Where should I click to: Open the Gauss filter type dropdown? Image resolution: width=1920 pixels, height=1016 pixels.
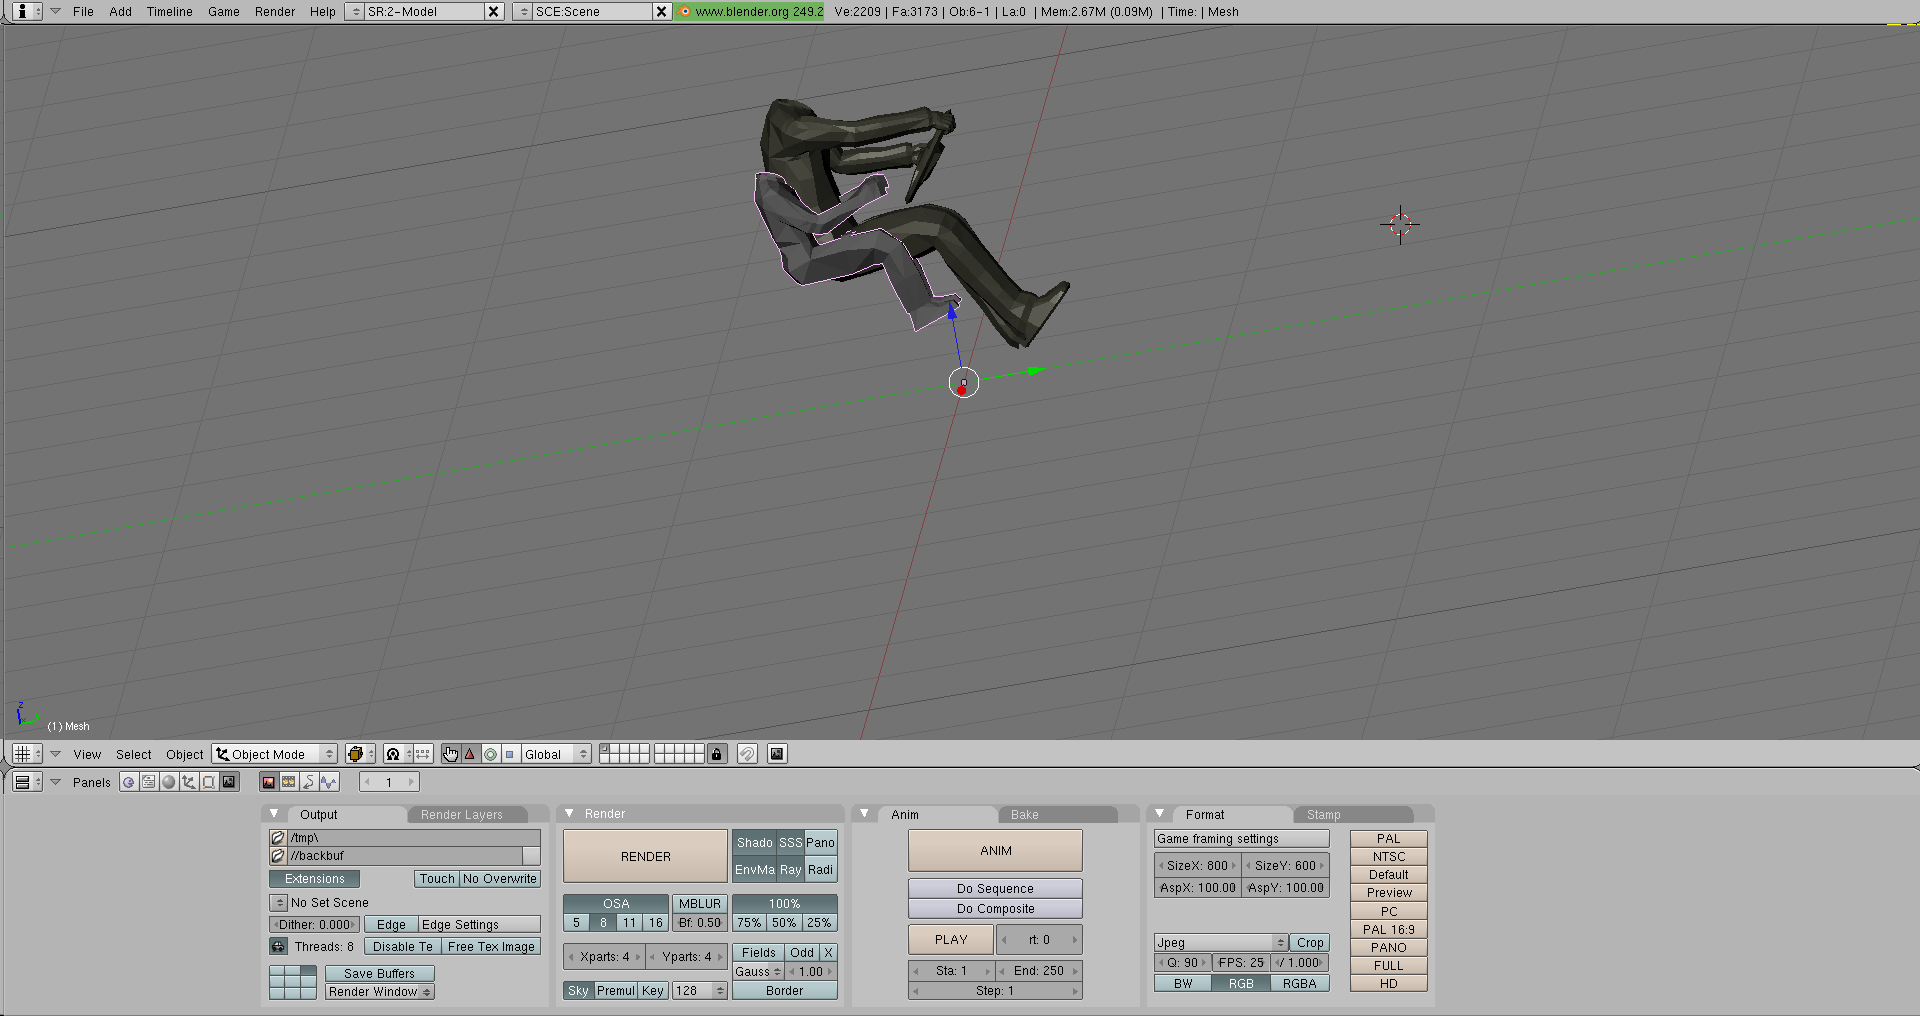[758, 972]
